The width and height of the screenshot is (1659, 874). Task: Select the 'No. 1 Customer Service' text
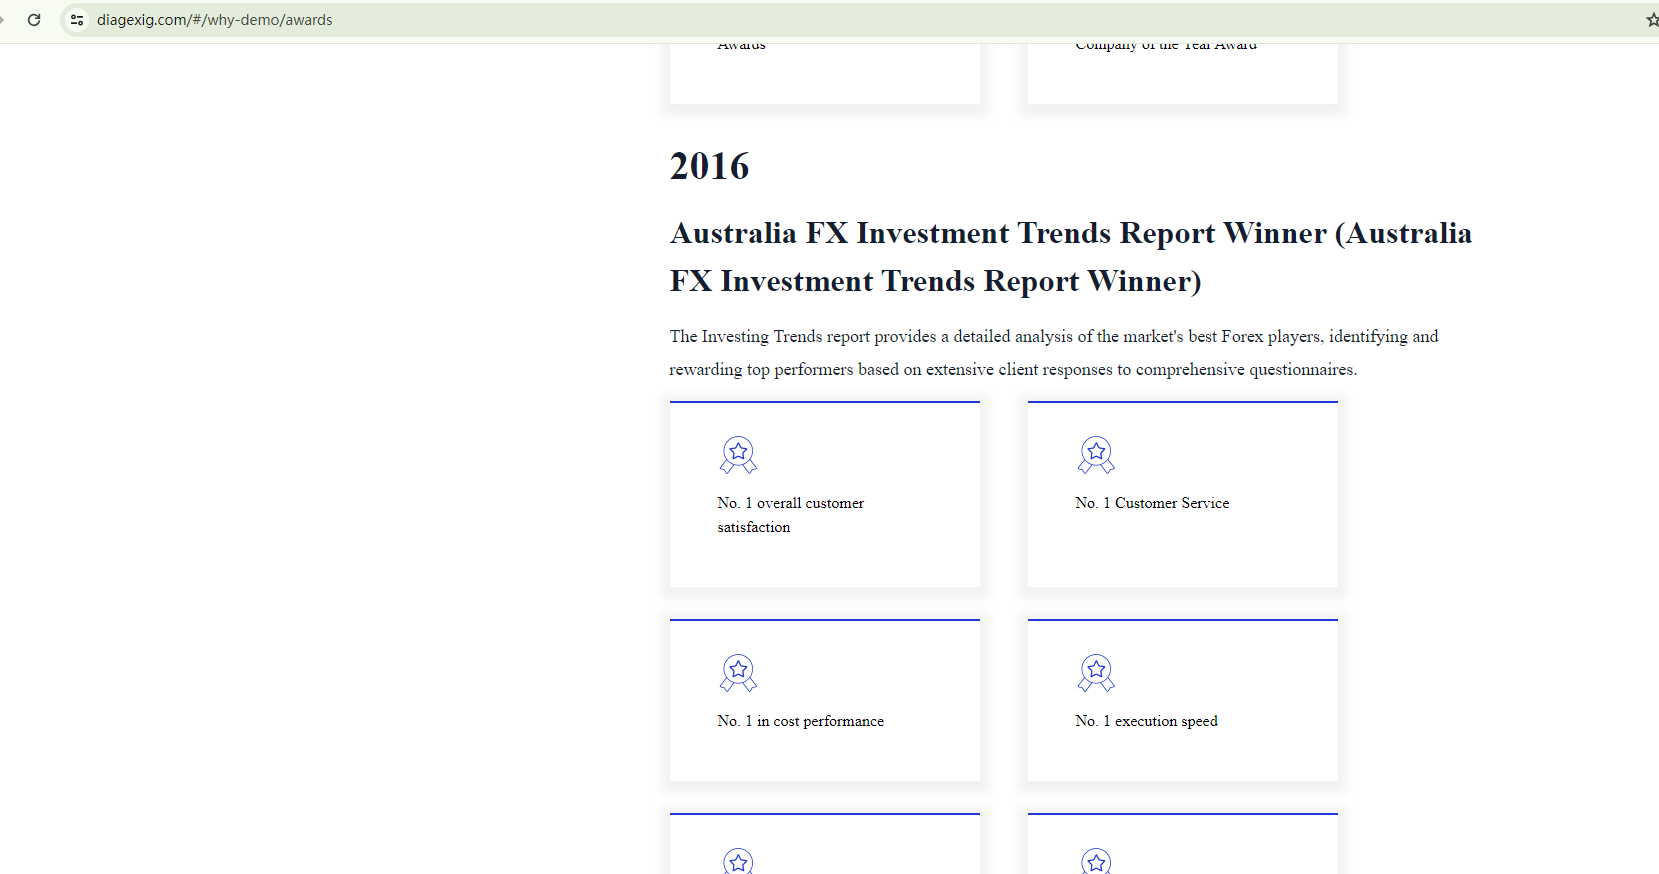(1152, 503)
